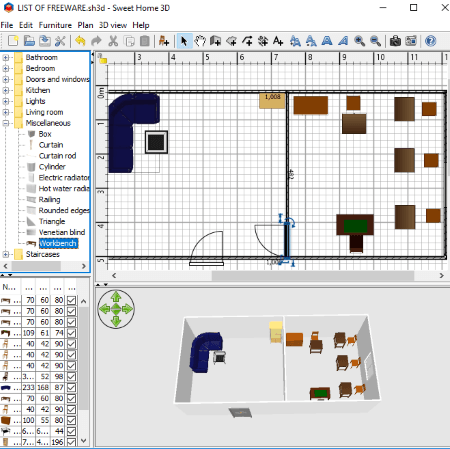Click the New home toolbar icon
Screen dimensions: 450x449
pos(13,41)
